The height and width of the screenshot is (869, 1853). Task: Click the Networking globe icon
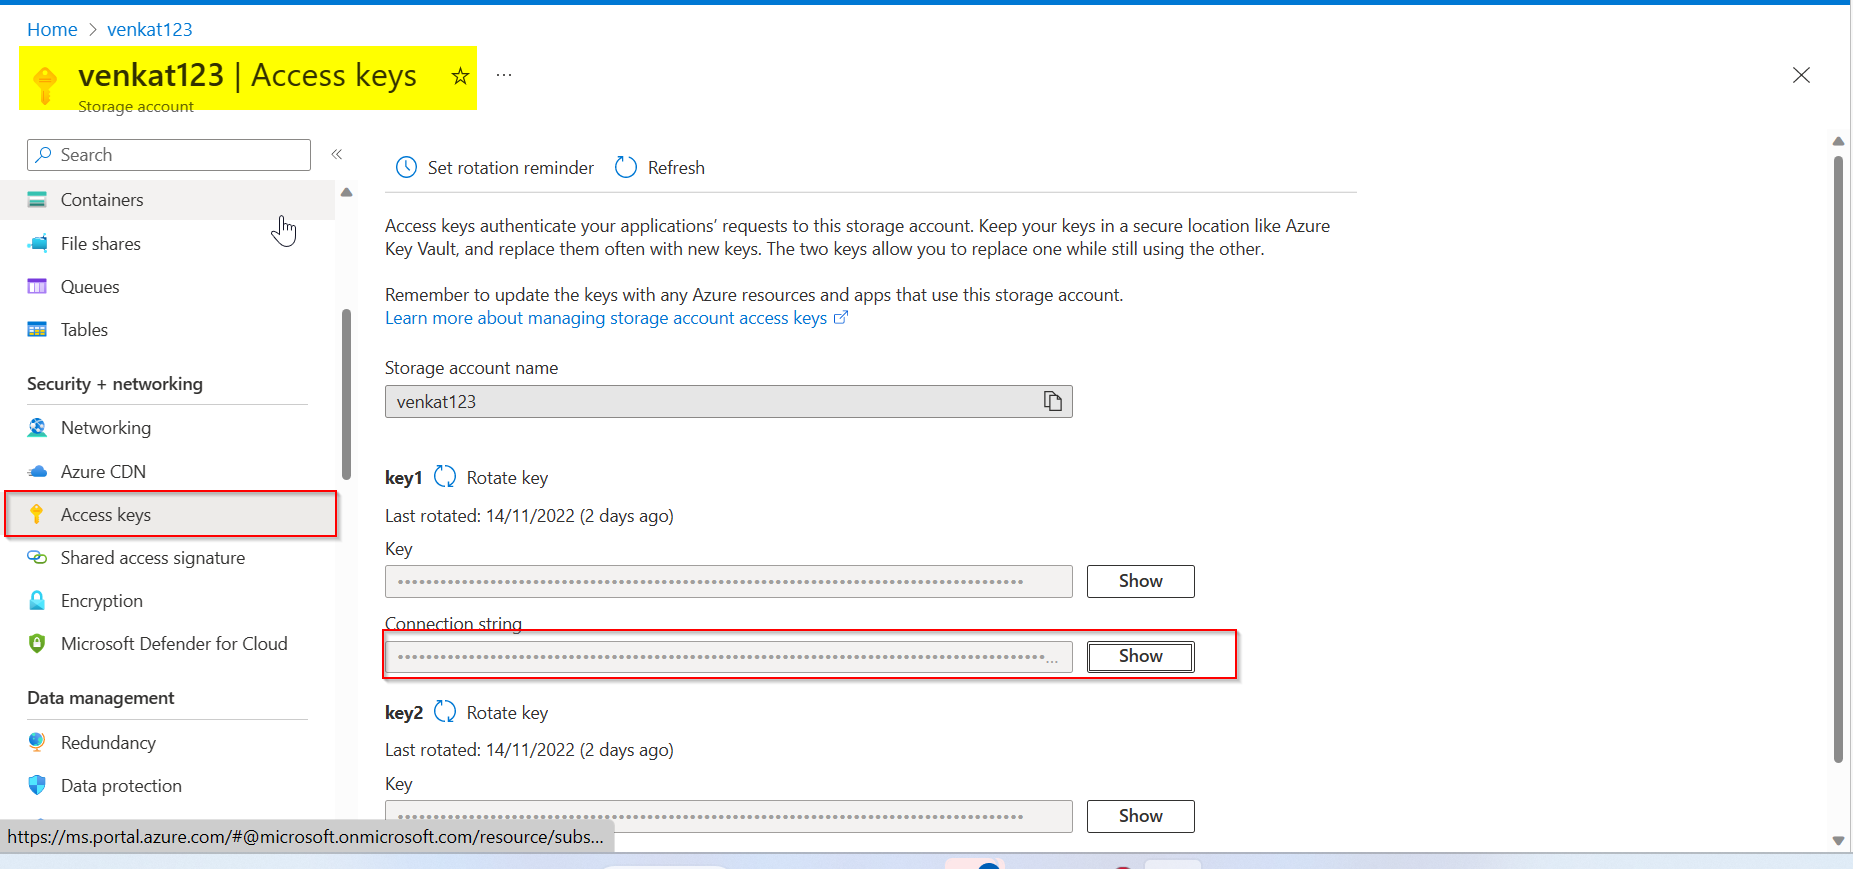click(37, 428)
